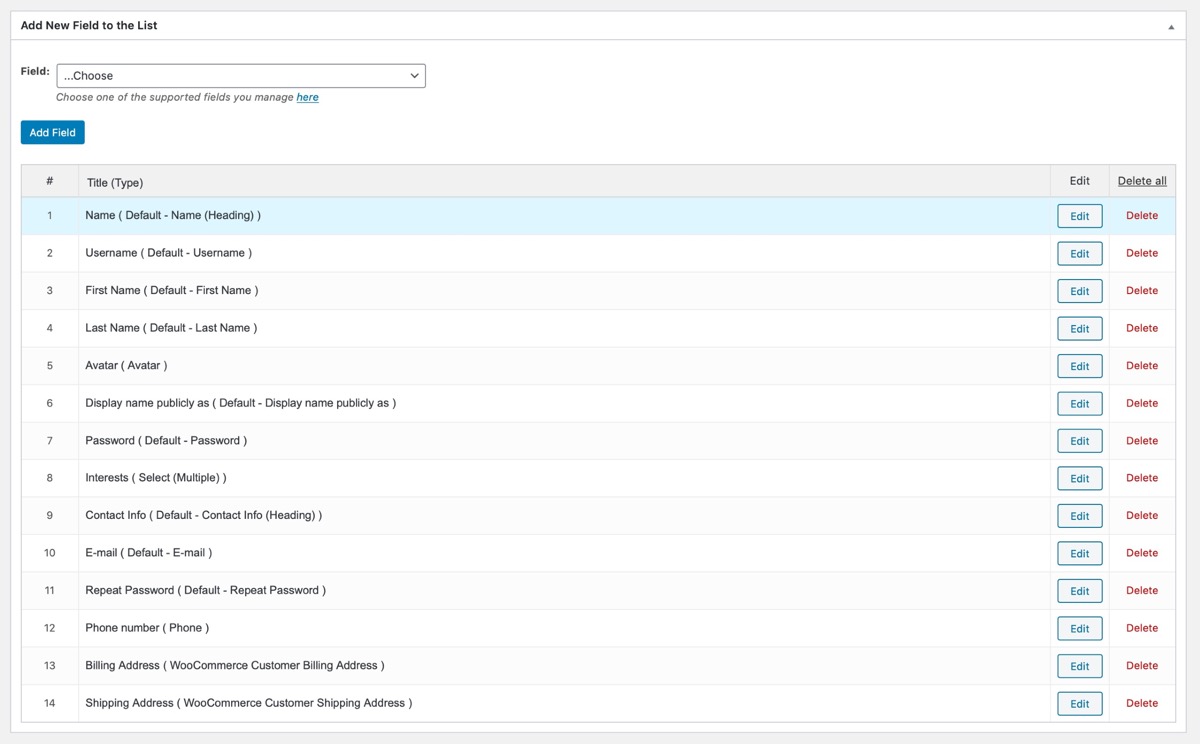This screenshot has width=1200, height=744.
Task: Delete the Interests field
Action: tap(1142, 478)
